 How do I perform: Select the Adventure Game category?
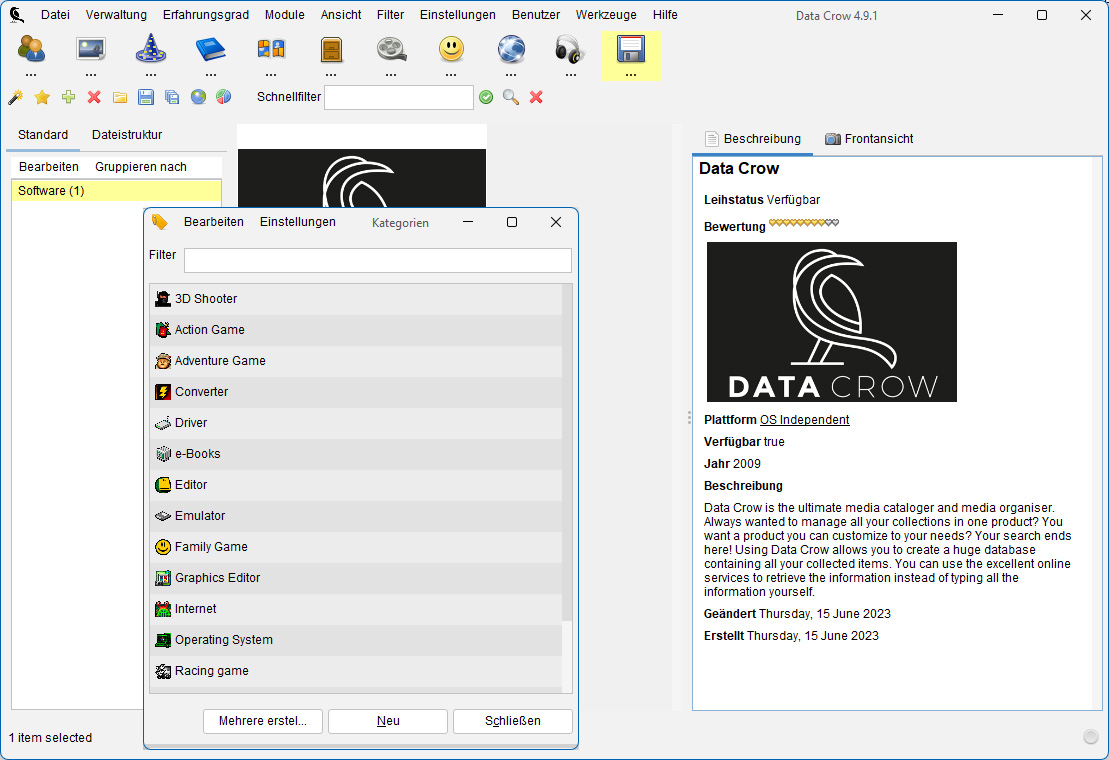pos(356,361)
